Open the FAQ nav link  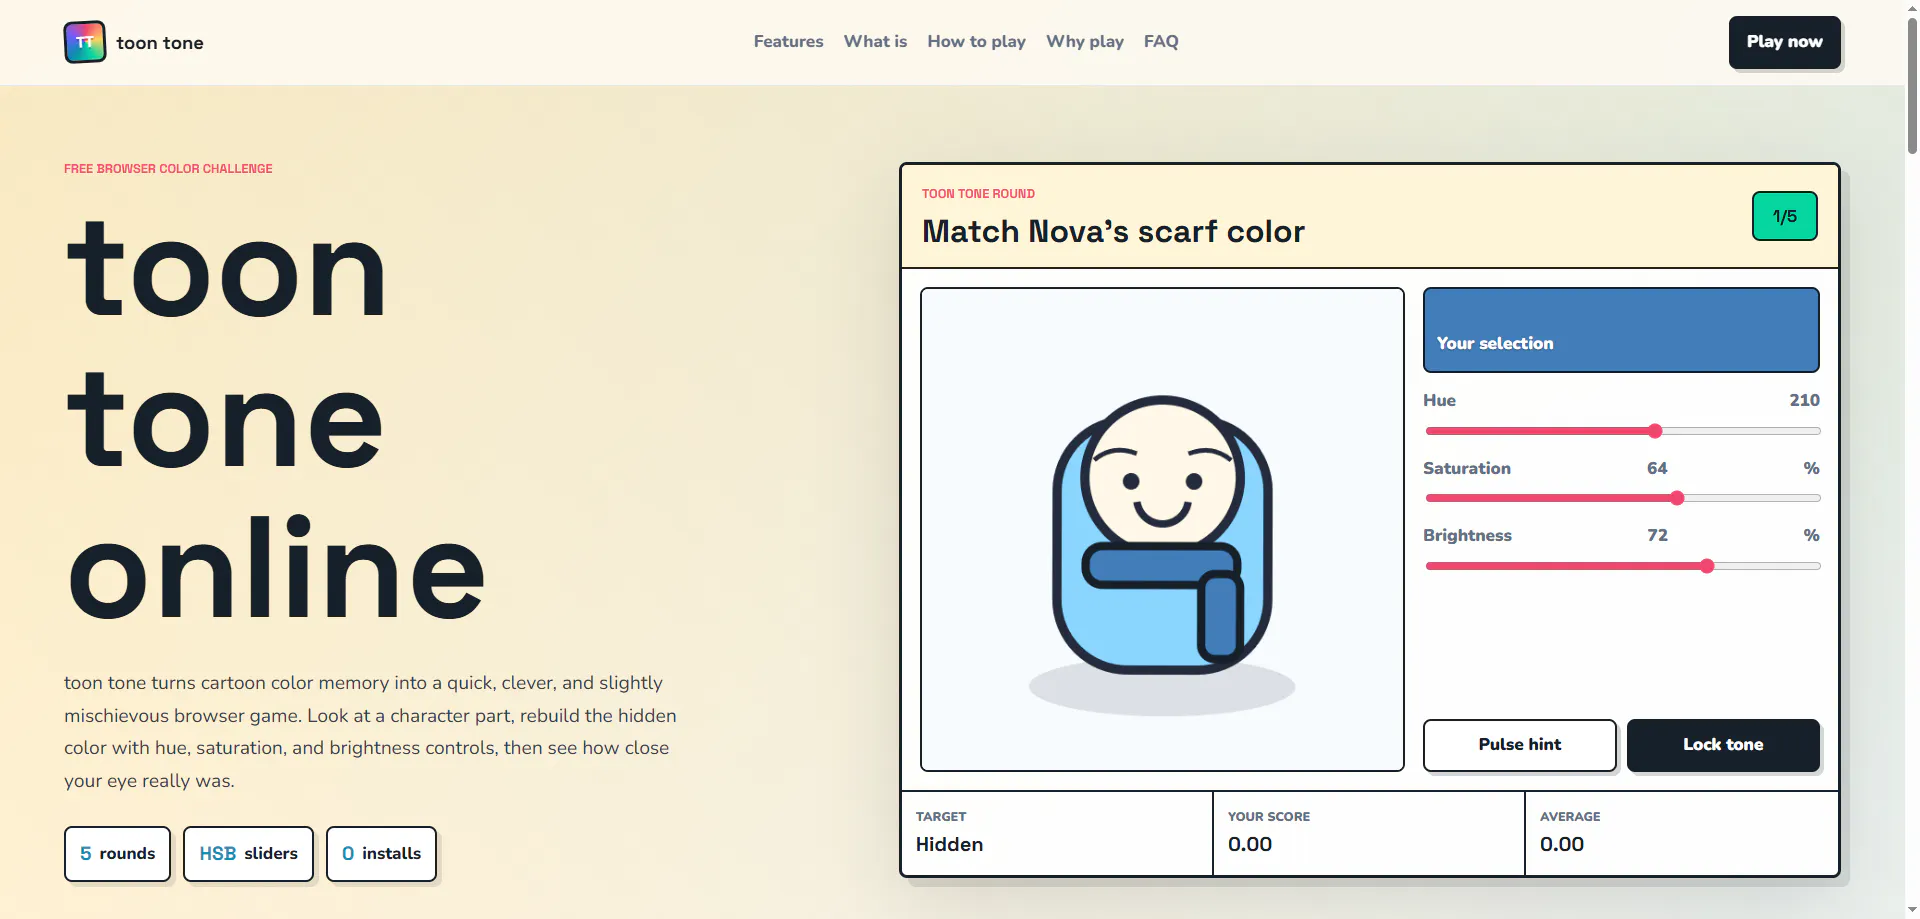point(1161,41)
